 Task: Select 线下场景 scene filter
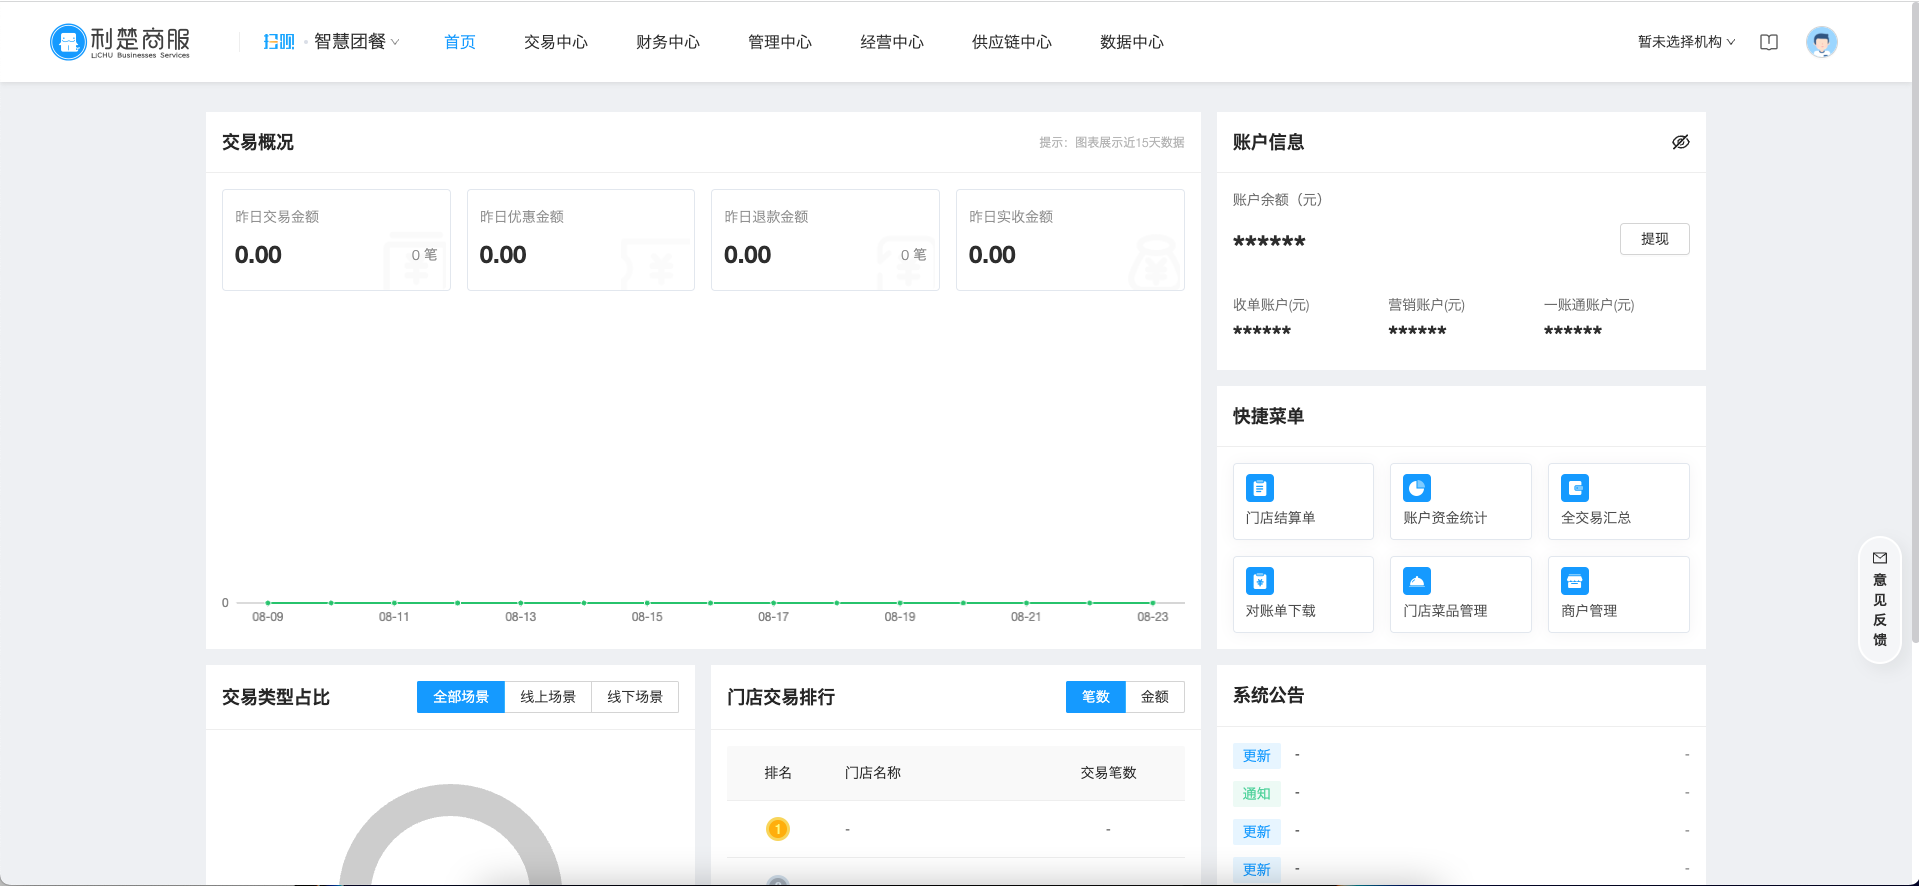coord(635,697)
